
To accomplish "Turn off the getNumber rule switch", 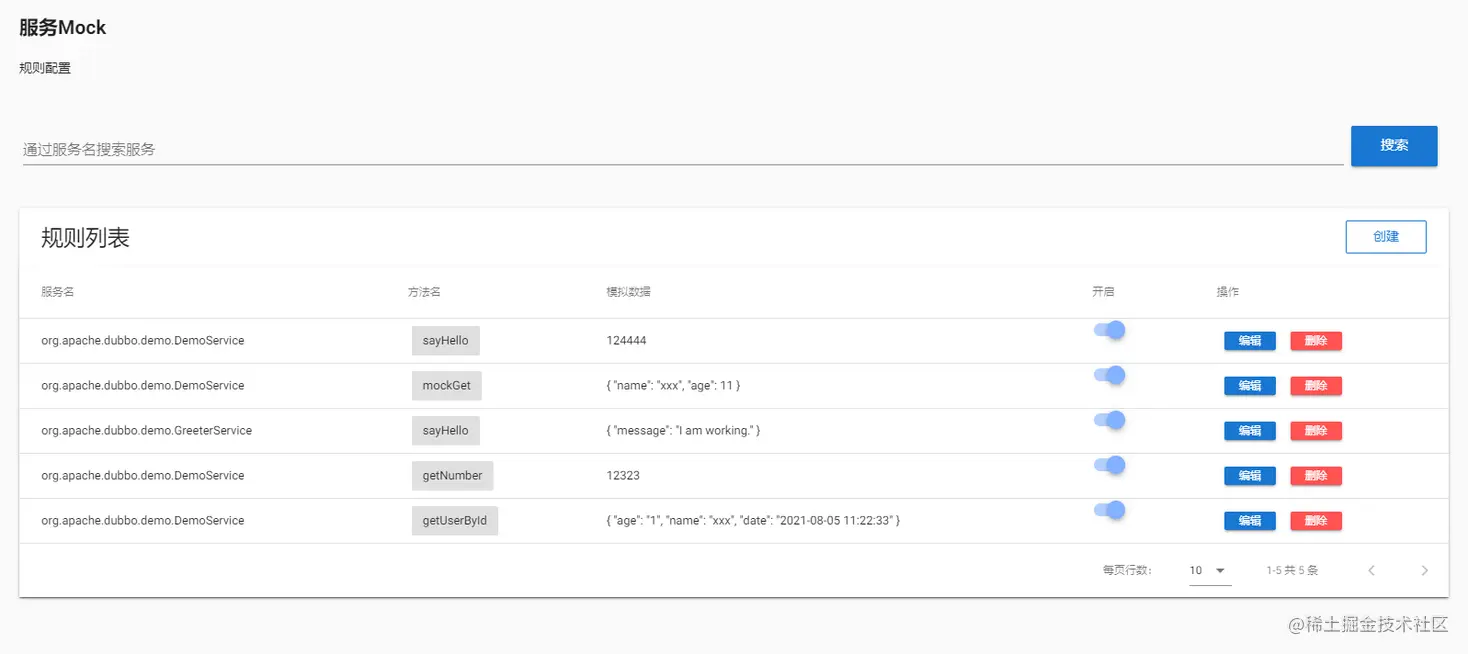I will (1110, 465).
